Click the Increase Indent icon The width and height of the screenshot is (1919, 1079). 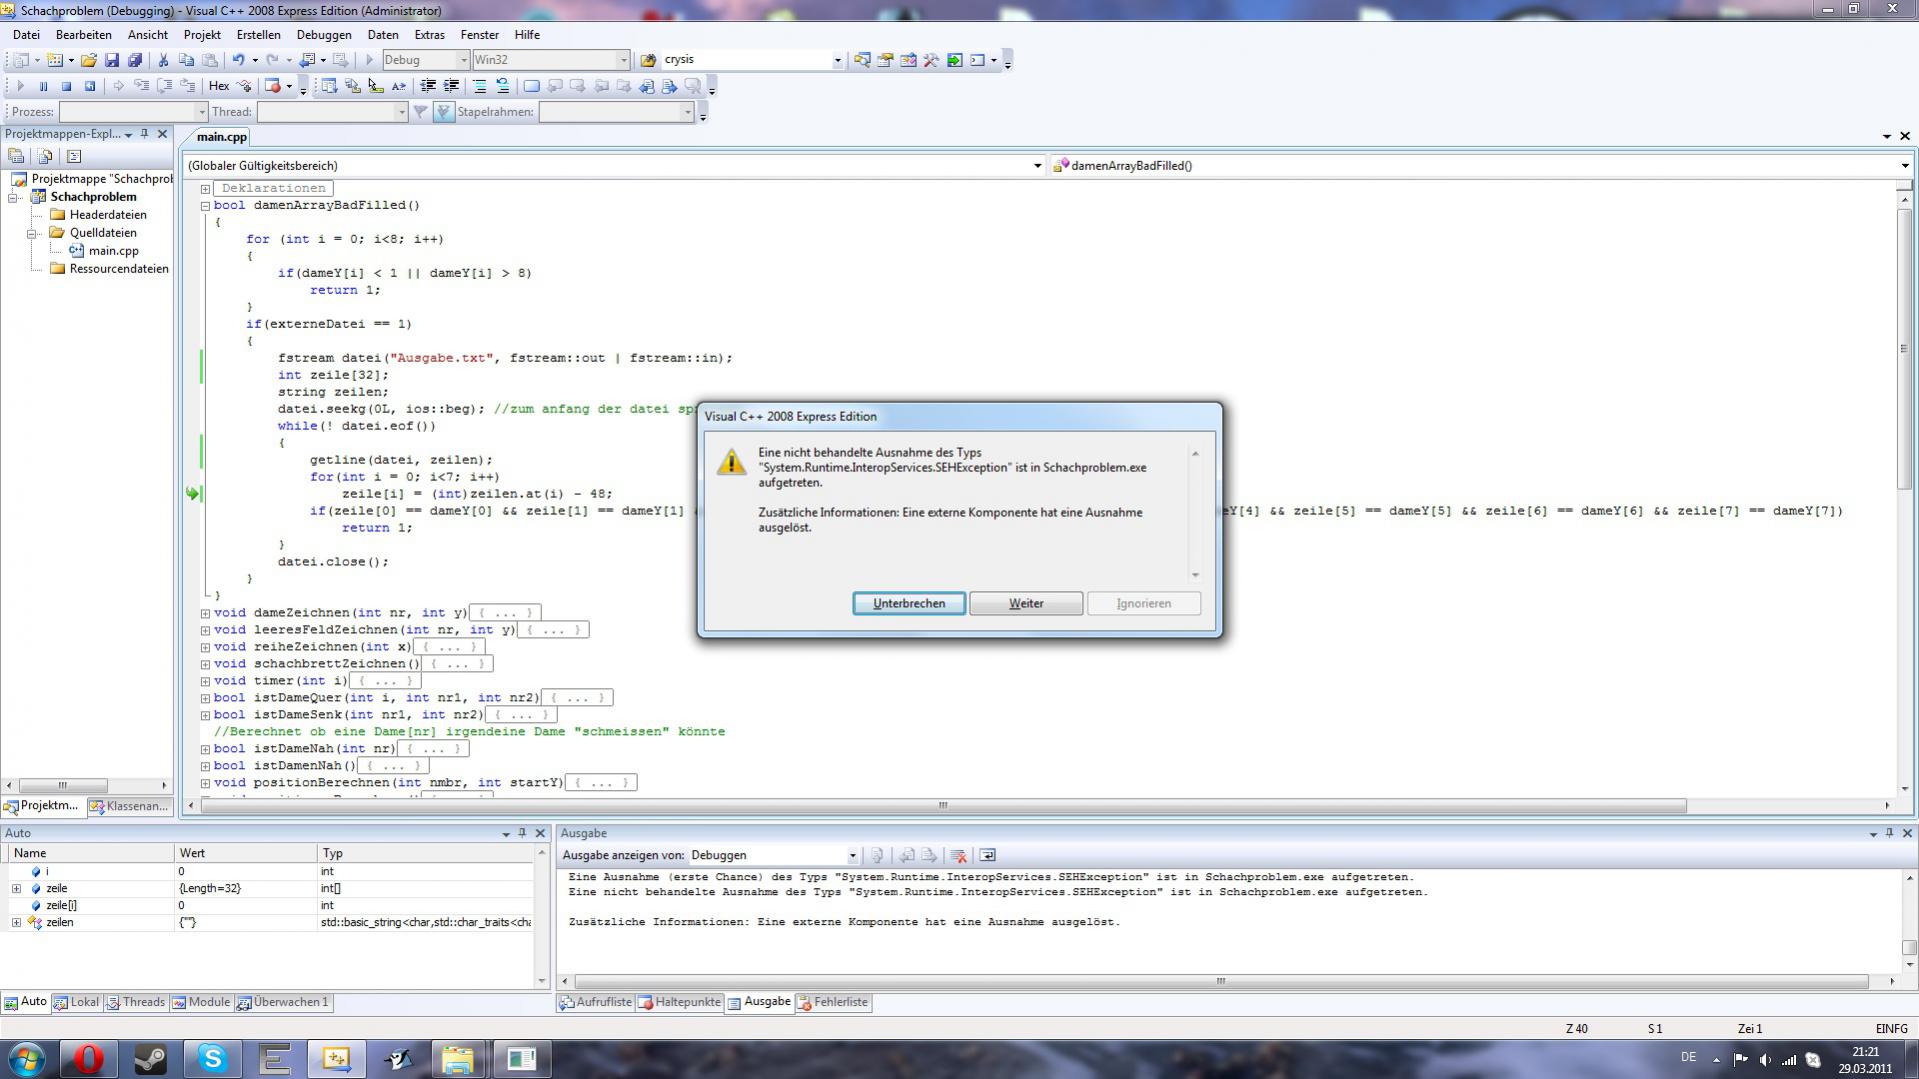pyautogui.click(x=451, y=86)
